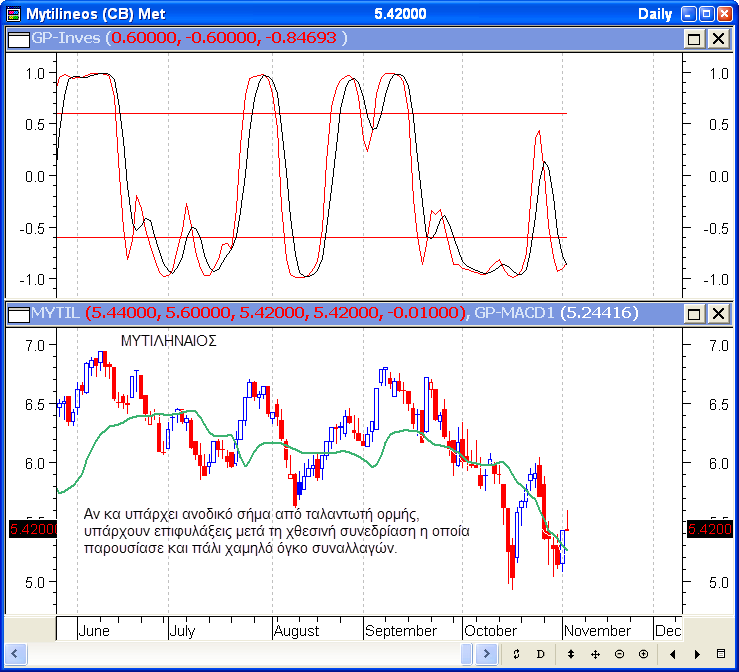Click the 'D' daily periodicity button
Image resolution: width=739 pixels, height=672 pixels.
540,654
